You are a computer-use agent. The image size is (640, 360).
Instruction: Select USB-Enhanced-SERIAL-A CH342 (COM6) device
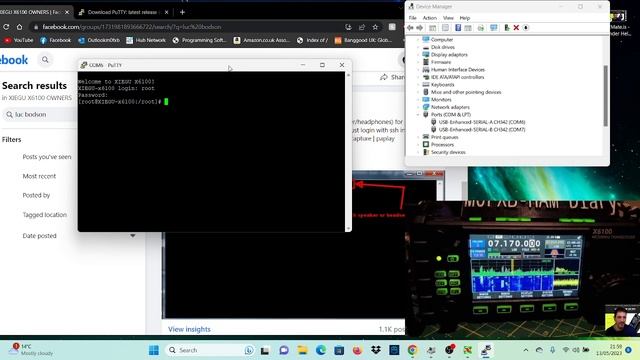(482, 122)
